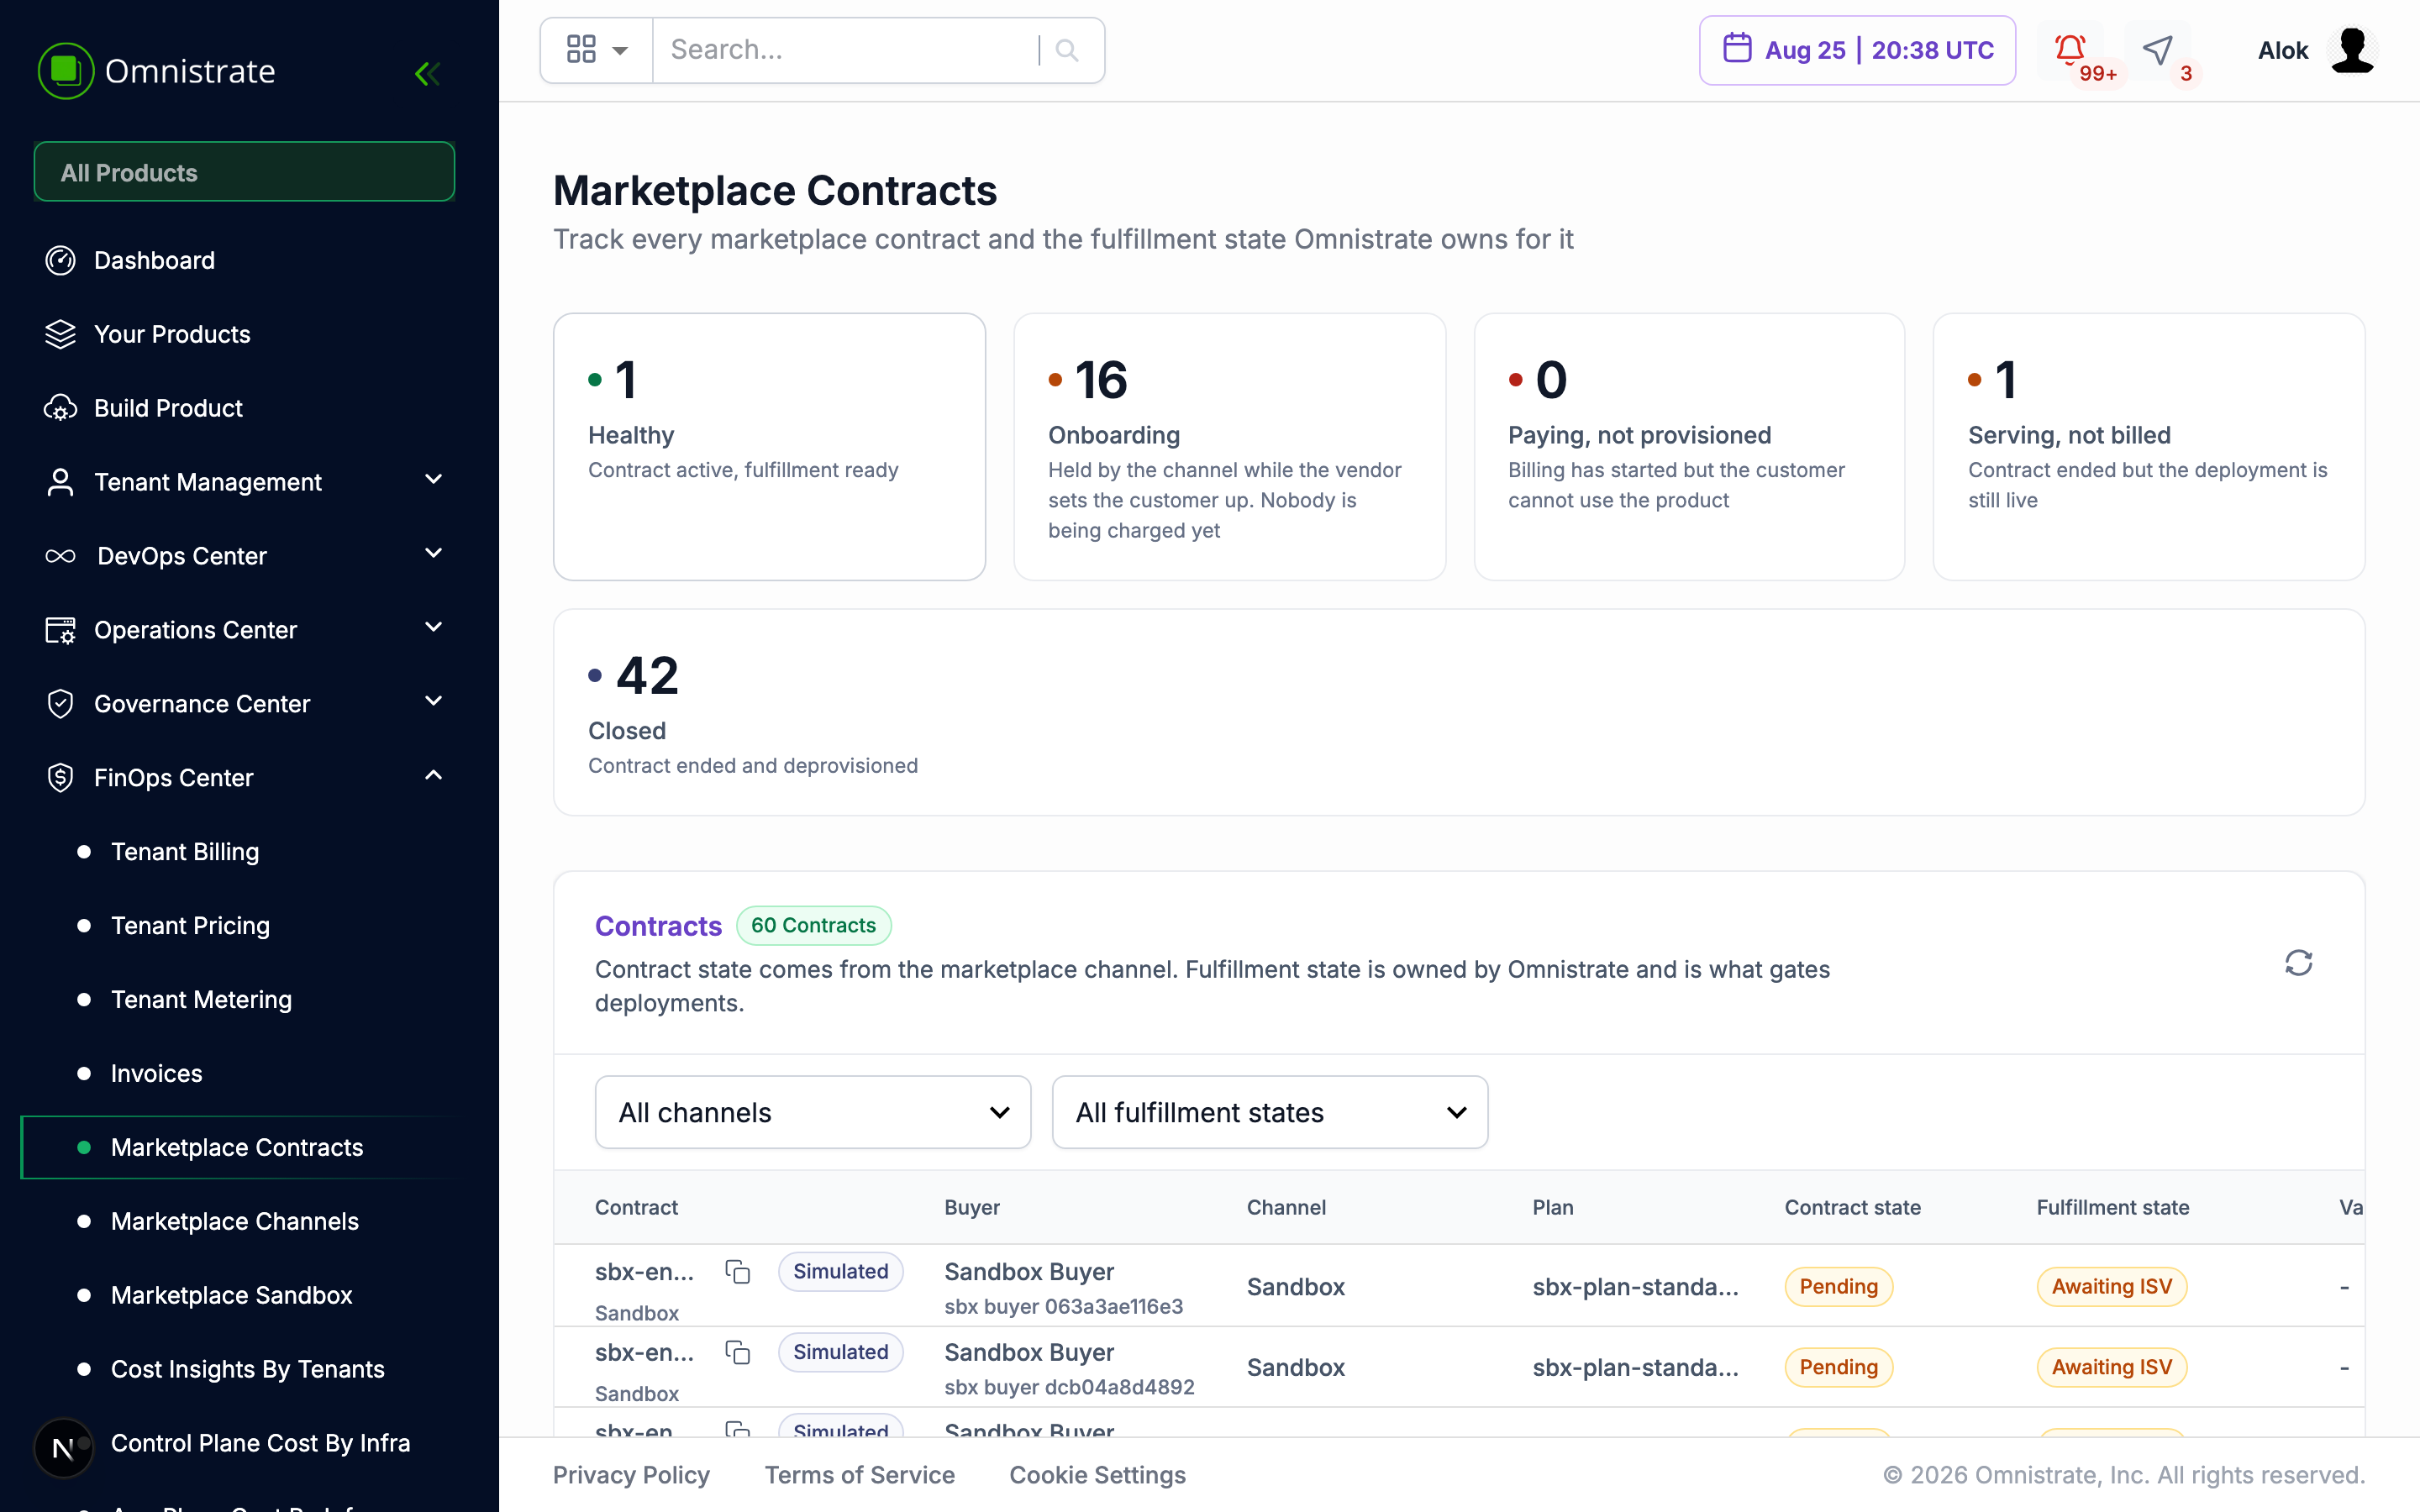The height and width of the screenshot is (1512, 2420).
Task: Open Your Products in sidebar
Action: pyautogui.click(x=172, y=334)
